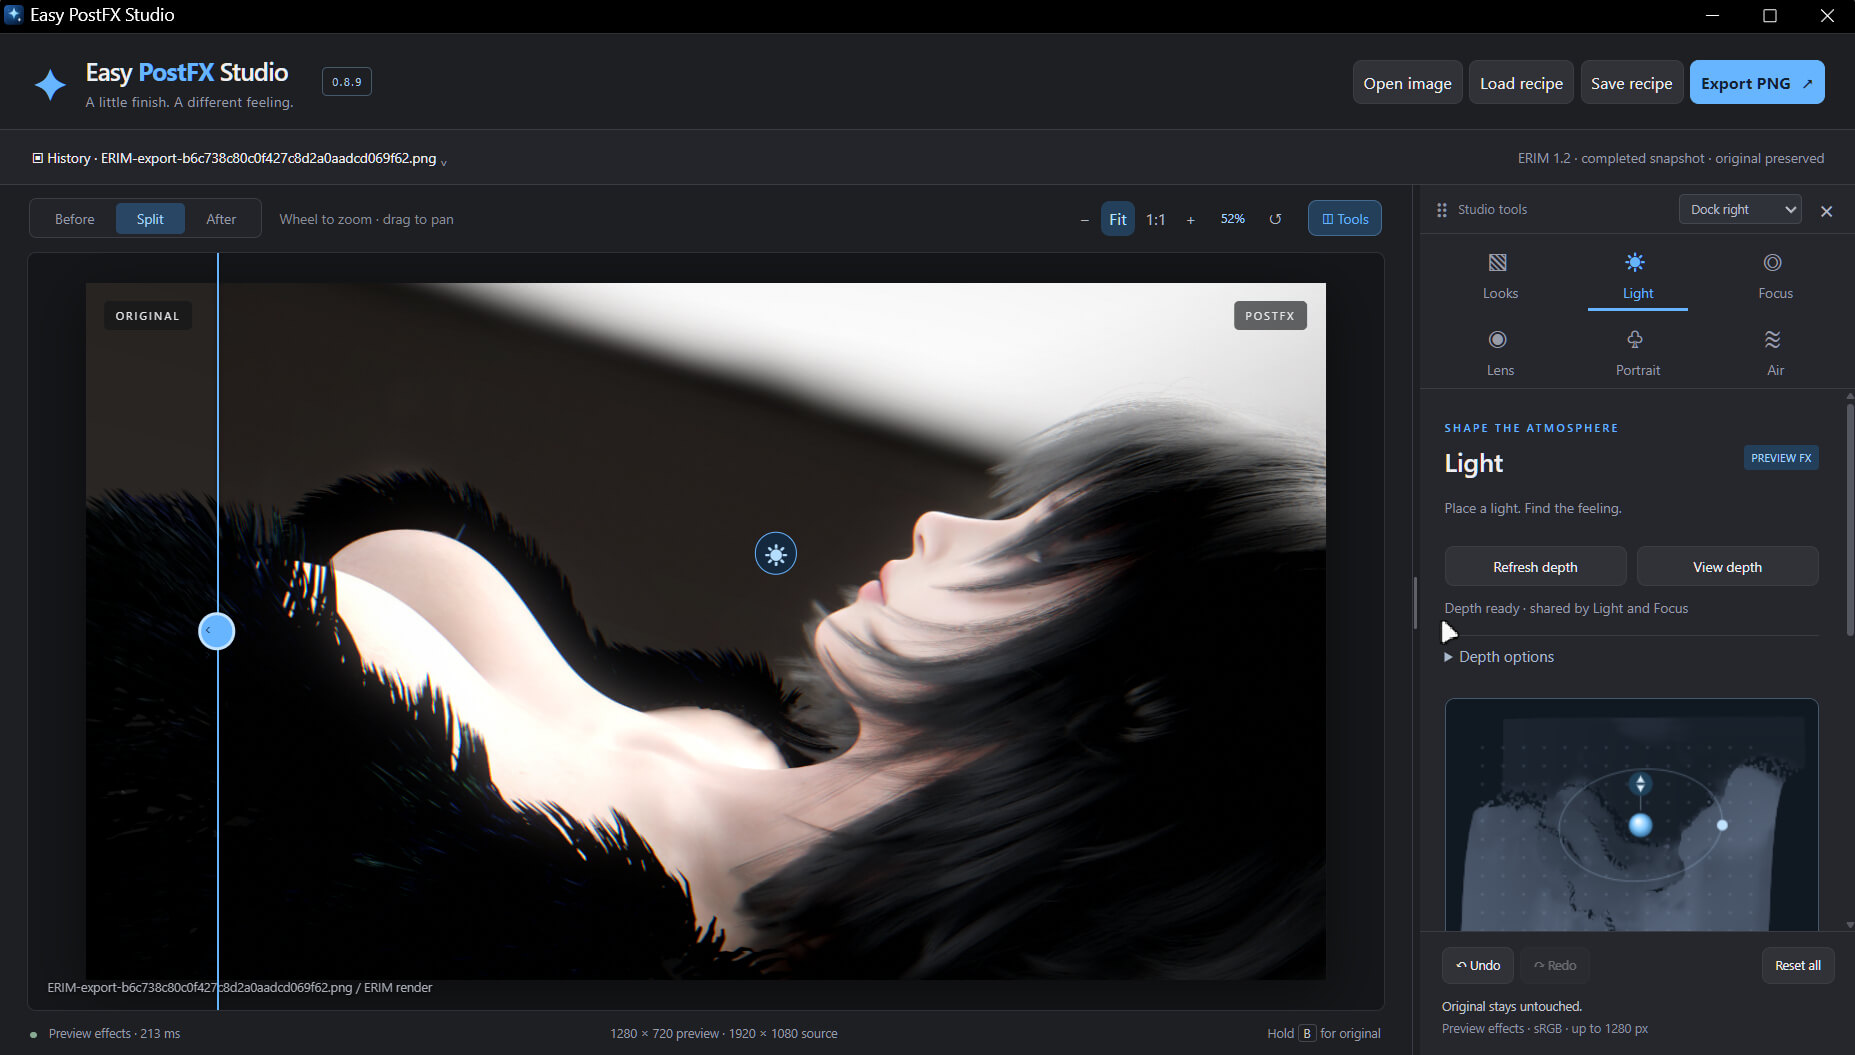Click the tools panel vertical scrollbar

pyautogui.click(x=1849, y=520)
